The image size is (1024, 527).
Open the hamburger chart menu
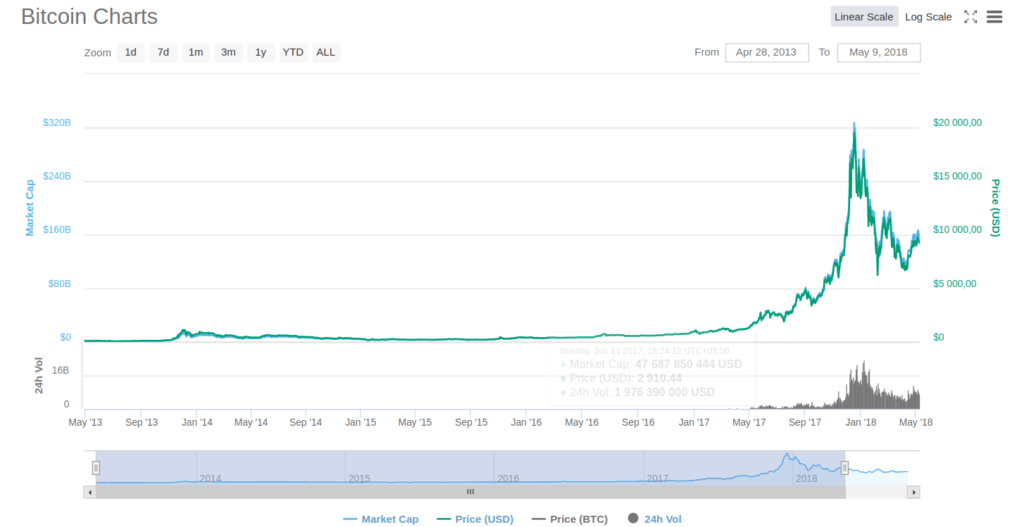point(994,17)
